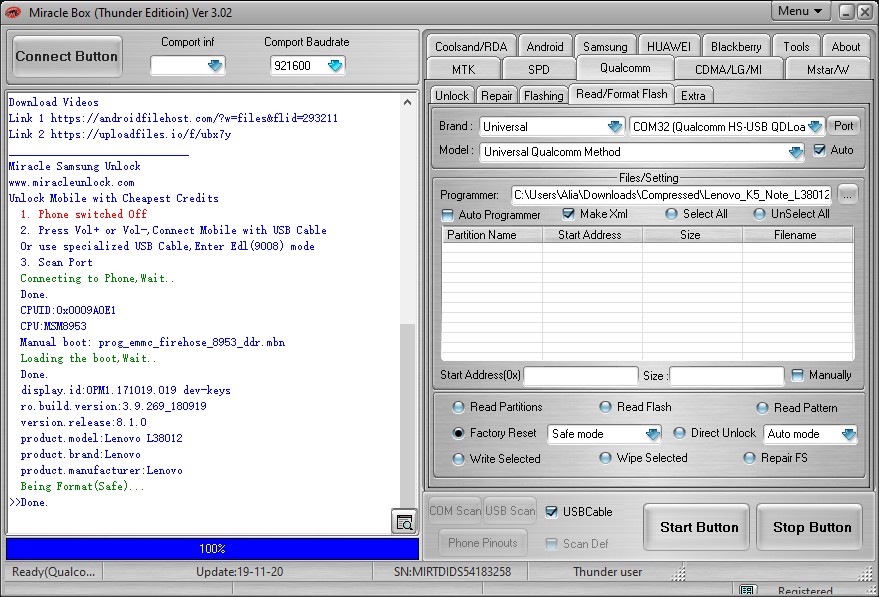Uncheck the Make Xml checkbox
The image size is (879, 597).
point(568,214)
